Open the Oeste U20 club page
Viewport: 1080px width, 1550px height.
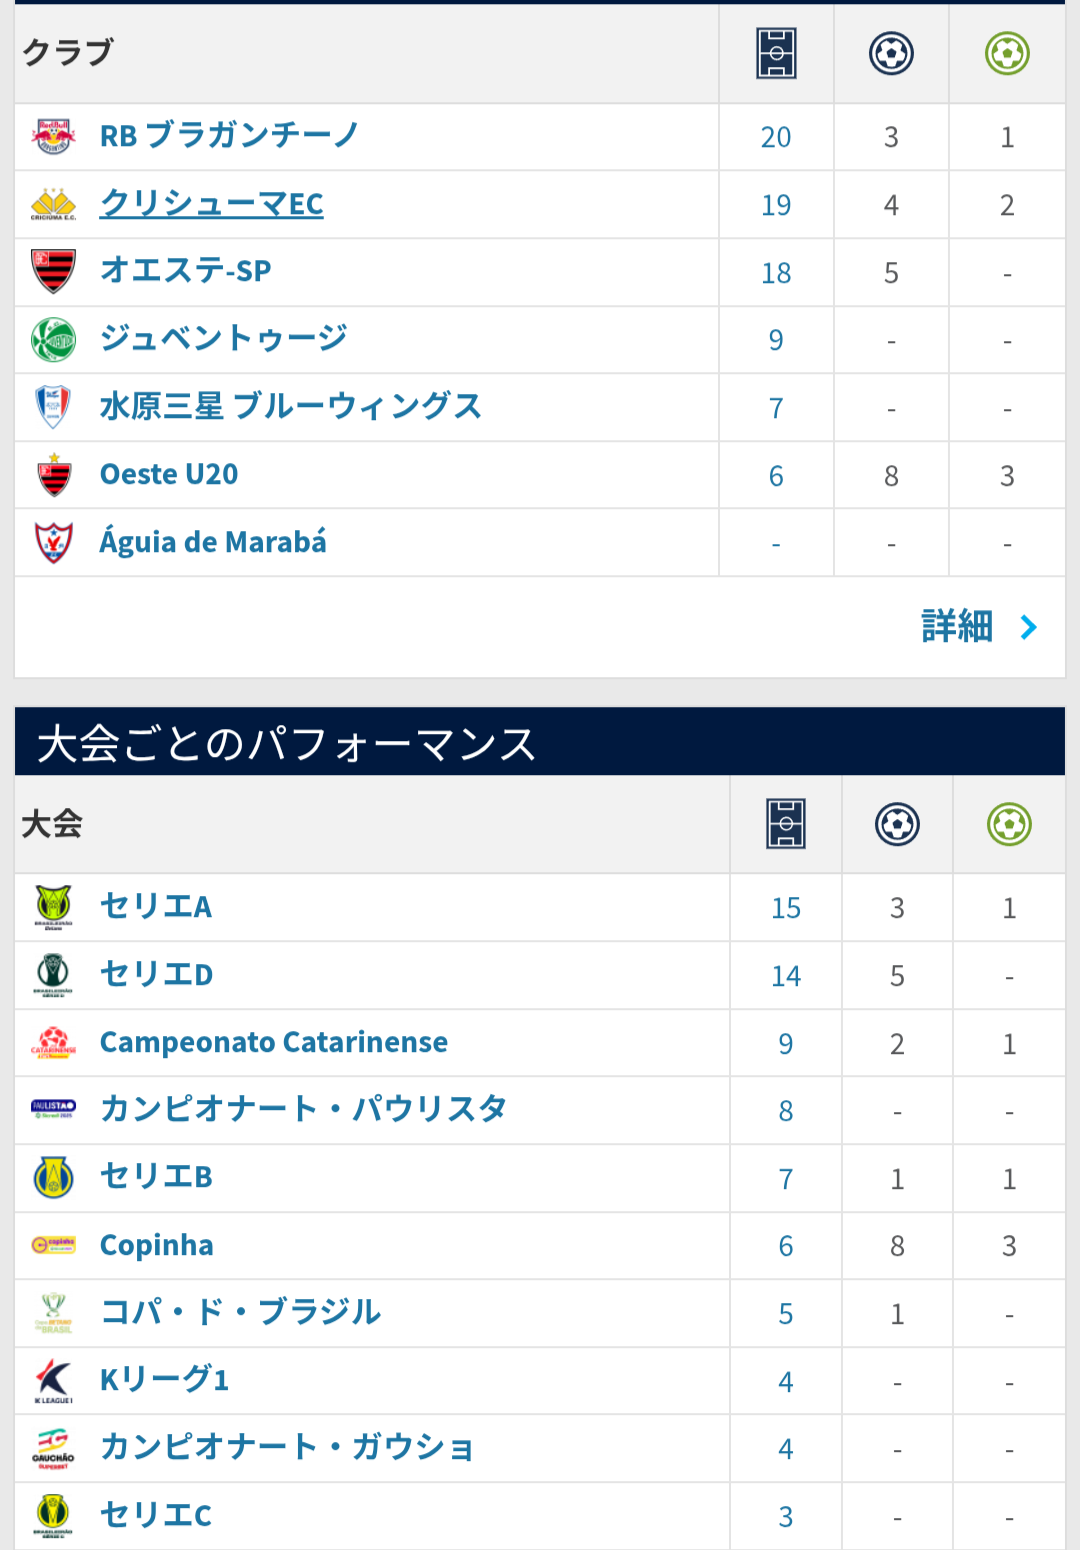169,474
